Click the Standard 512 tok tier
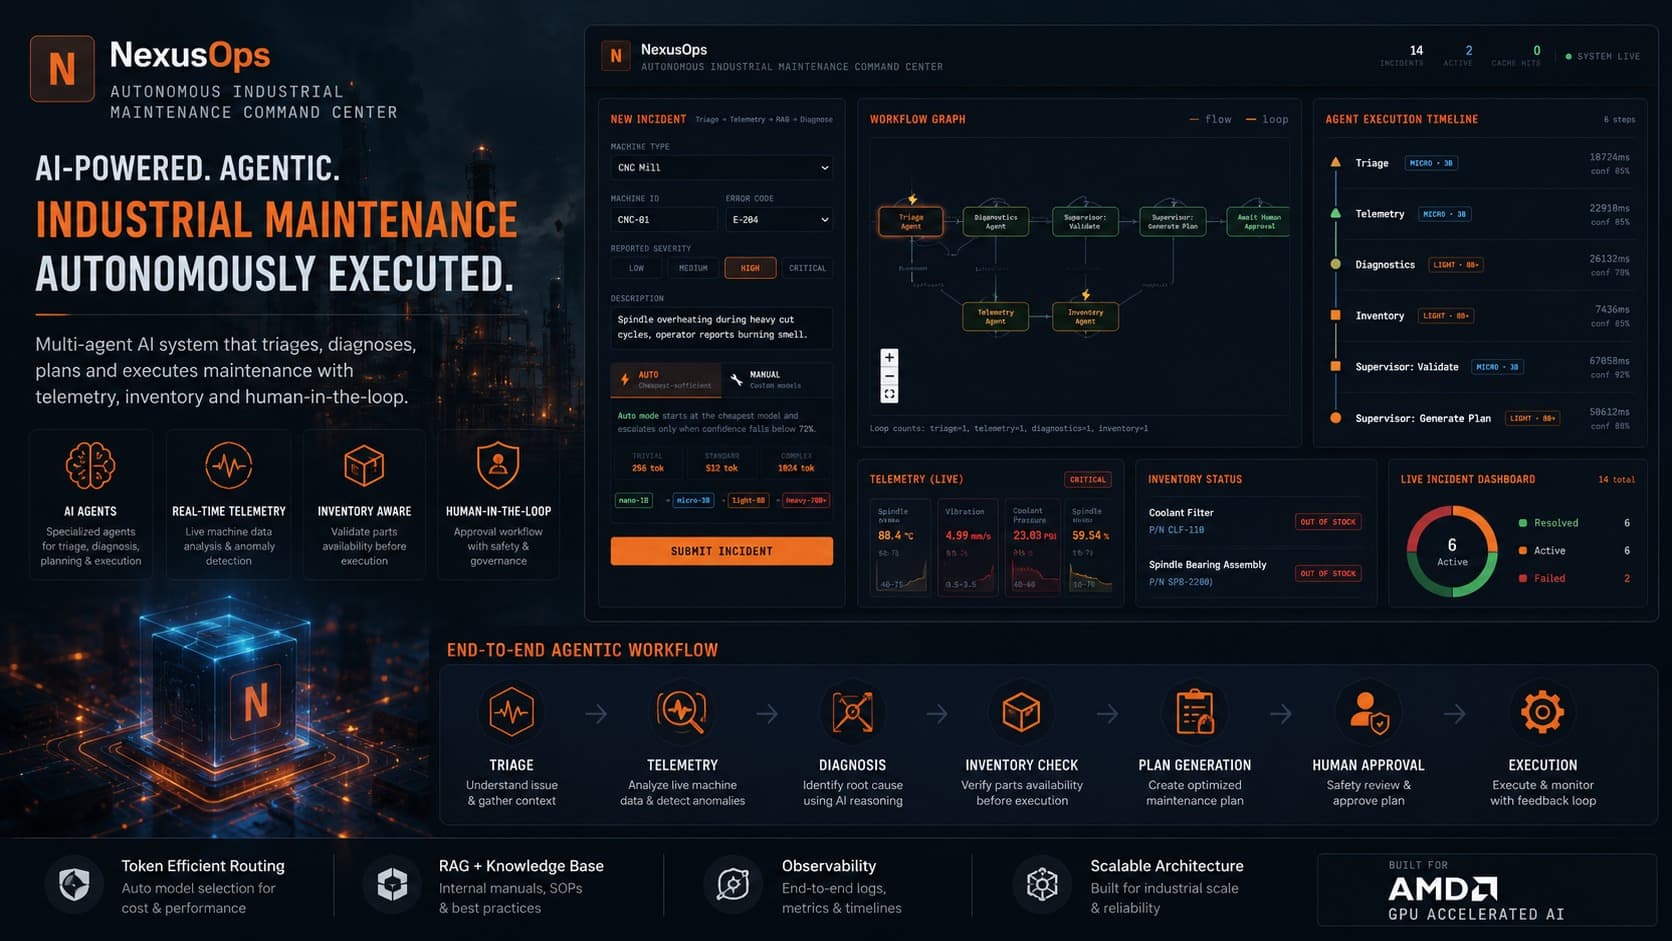1672x941 pixels. pyautogui.click(x=721, y=463)
